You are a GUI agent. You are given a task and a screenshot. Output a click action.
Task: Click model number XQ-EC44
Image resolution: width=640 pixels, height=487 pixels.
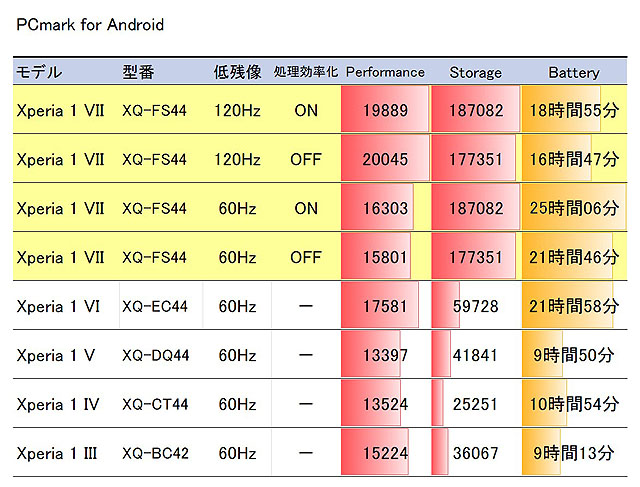[155, 306]
